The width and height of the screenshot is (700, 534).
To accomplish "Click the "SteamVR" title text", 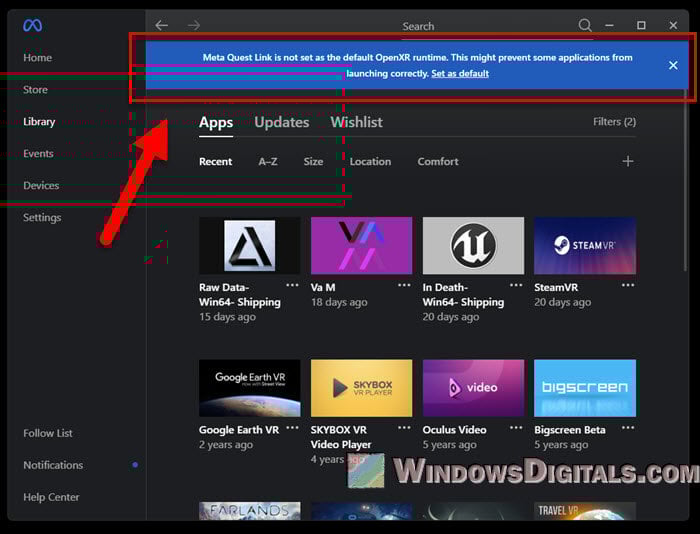I will [x=556, y=288].
